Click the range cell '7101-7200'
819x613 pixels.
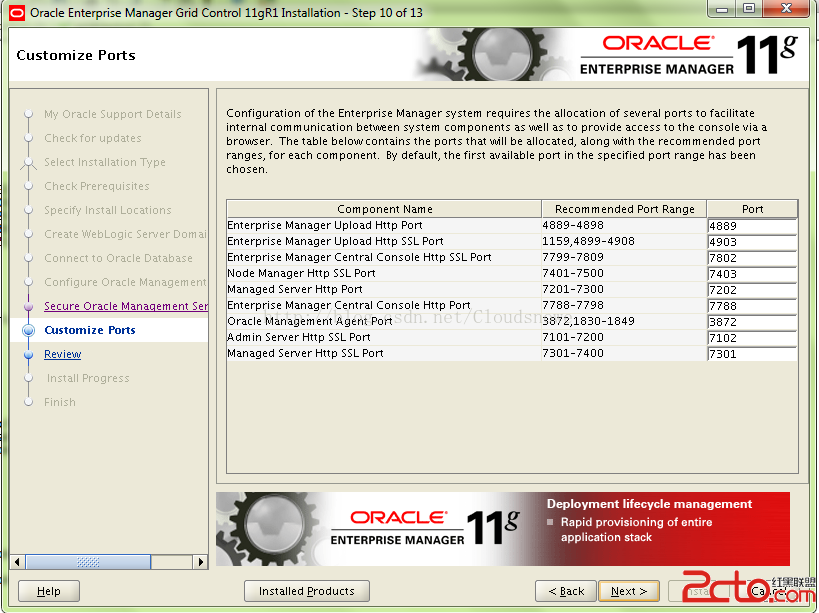pyautogui.click(x=573, y=337)
